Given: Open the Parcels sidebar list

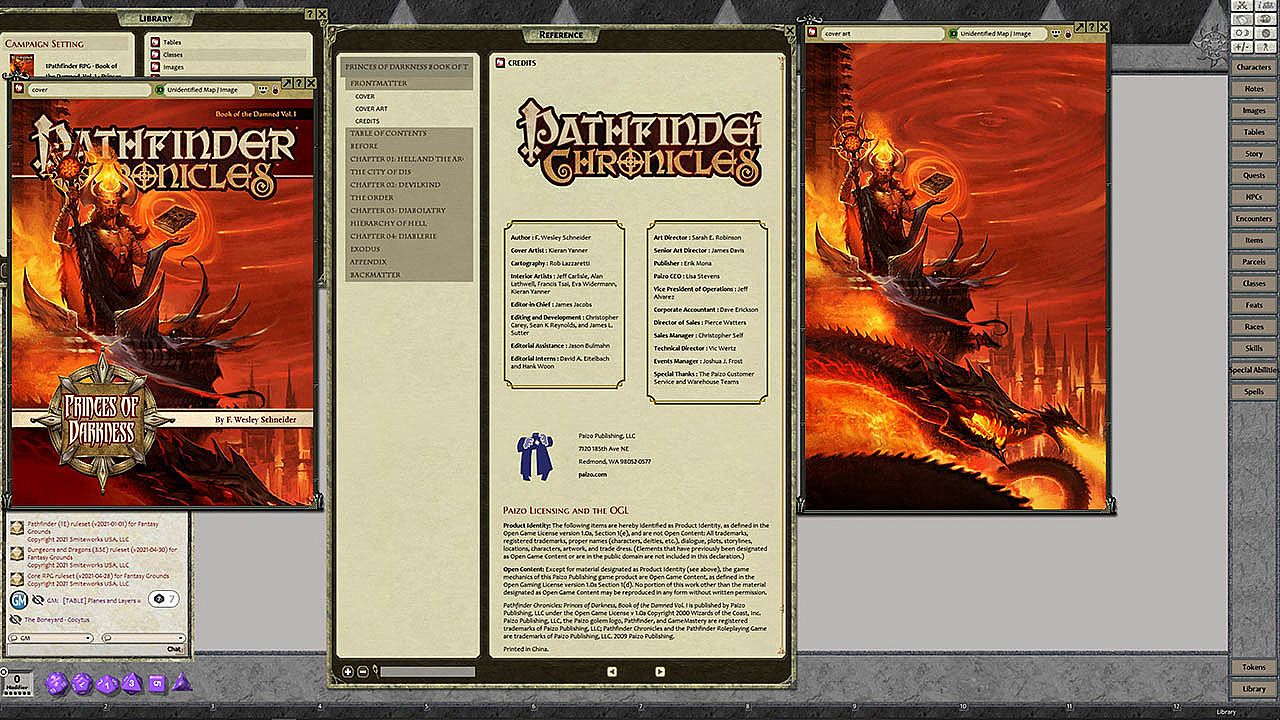Looking at the screenshot, I should (1254, 262).
